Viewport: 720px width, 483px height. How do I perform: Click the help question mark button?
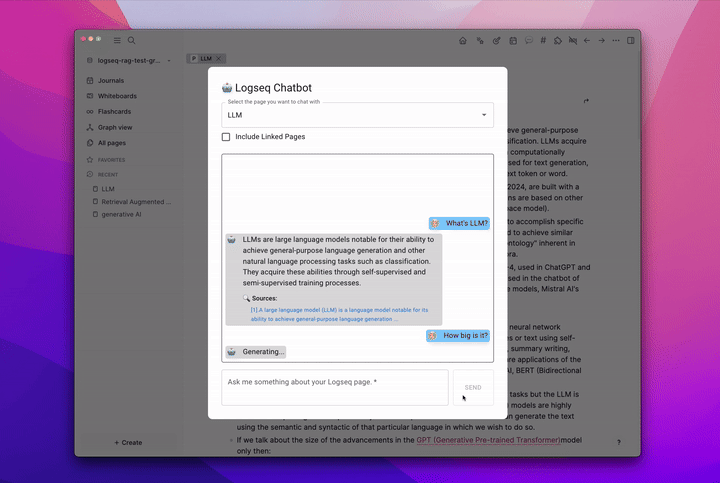pyautogui.click(x=619, y=442)
